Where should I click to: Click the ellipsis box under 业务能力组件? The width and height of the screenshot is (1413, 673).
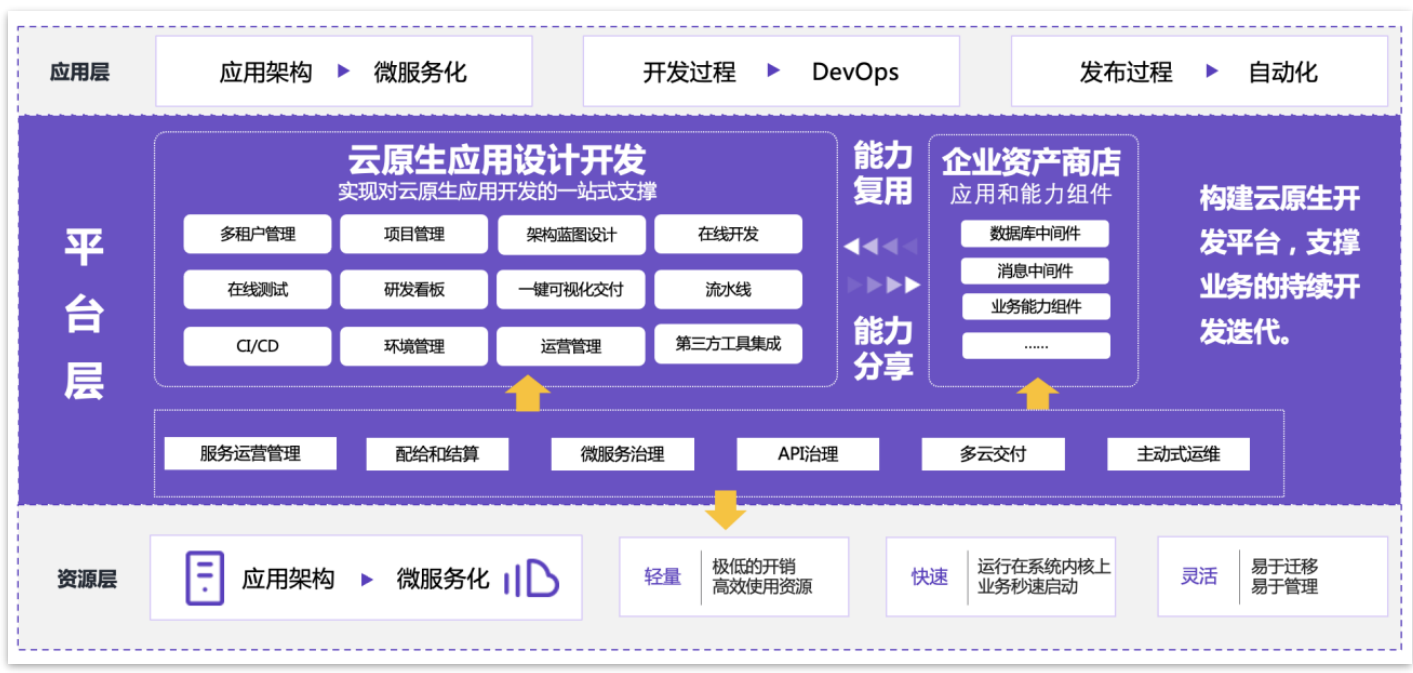point(1035,346)
